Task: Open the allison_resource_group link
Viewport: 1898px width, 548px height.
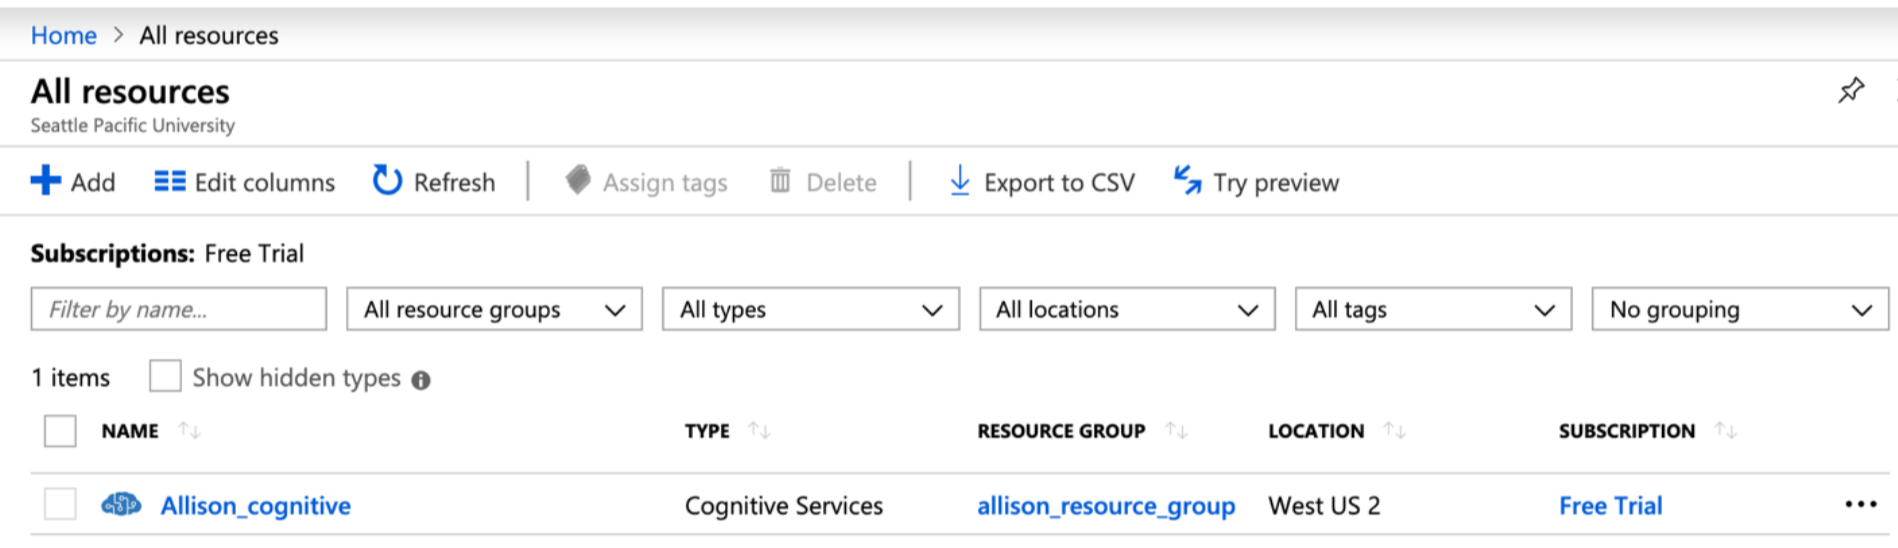Action: [1106, 506]
